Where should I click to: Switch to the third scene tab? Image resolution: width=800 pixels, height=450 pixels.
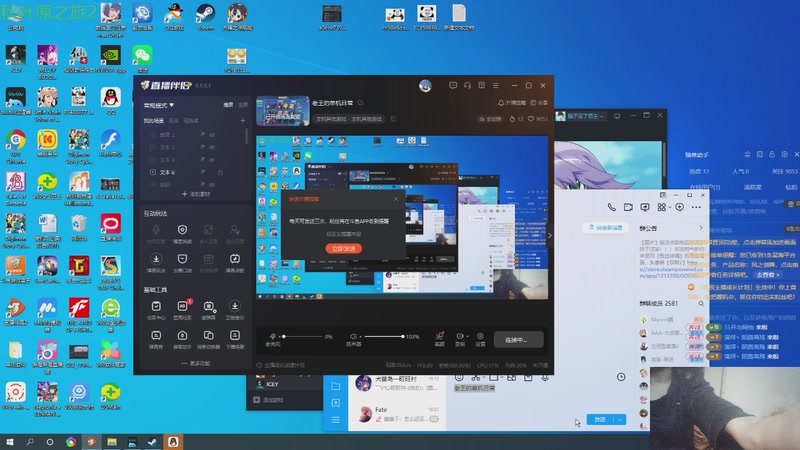[191, 121]
